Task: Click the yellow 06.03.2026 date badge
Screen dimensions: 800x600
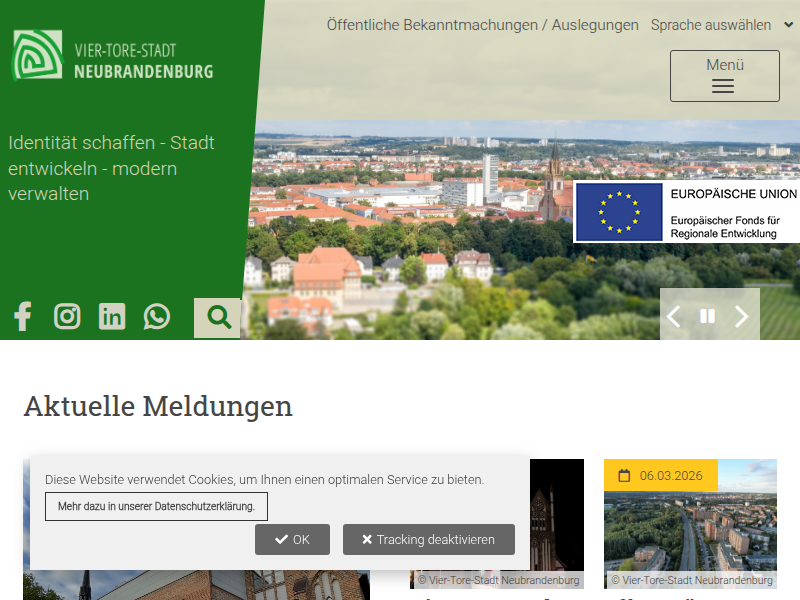Action: pos(660,476)
